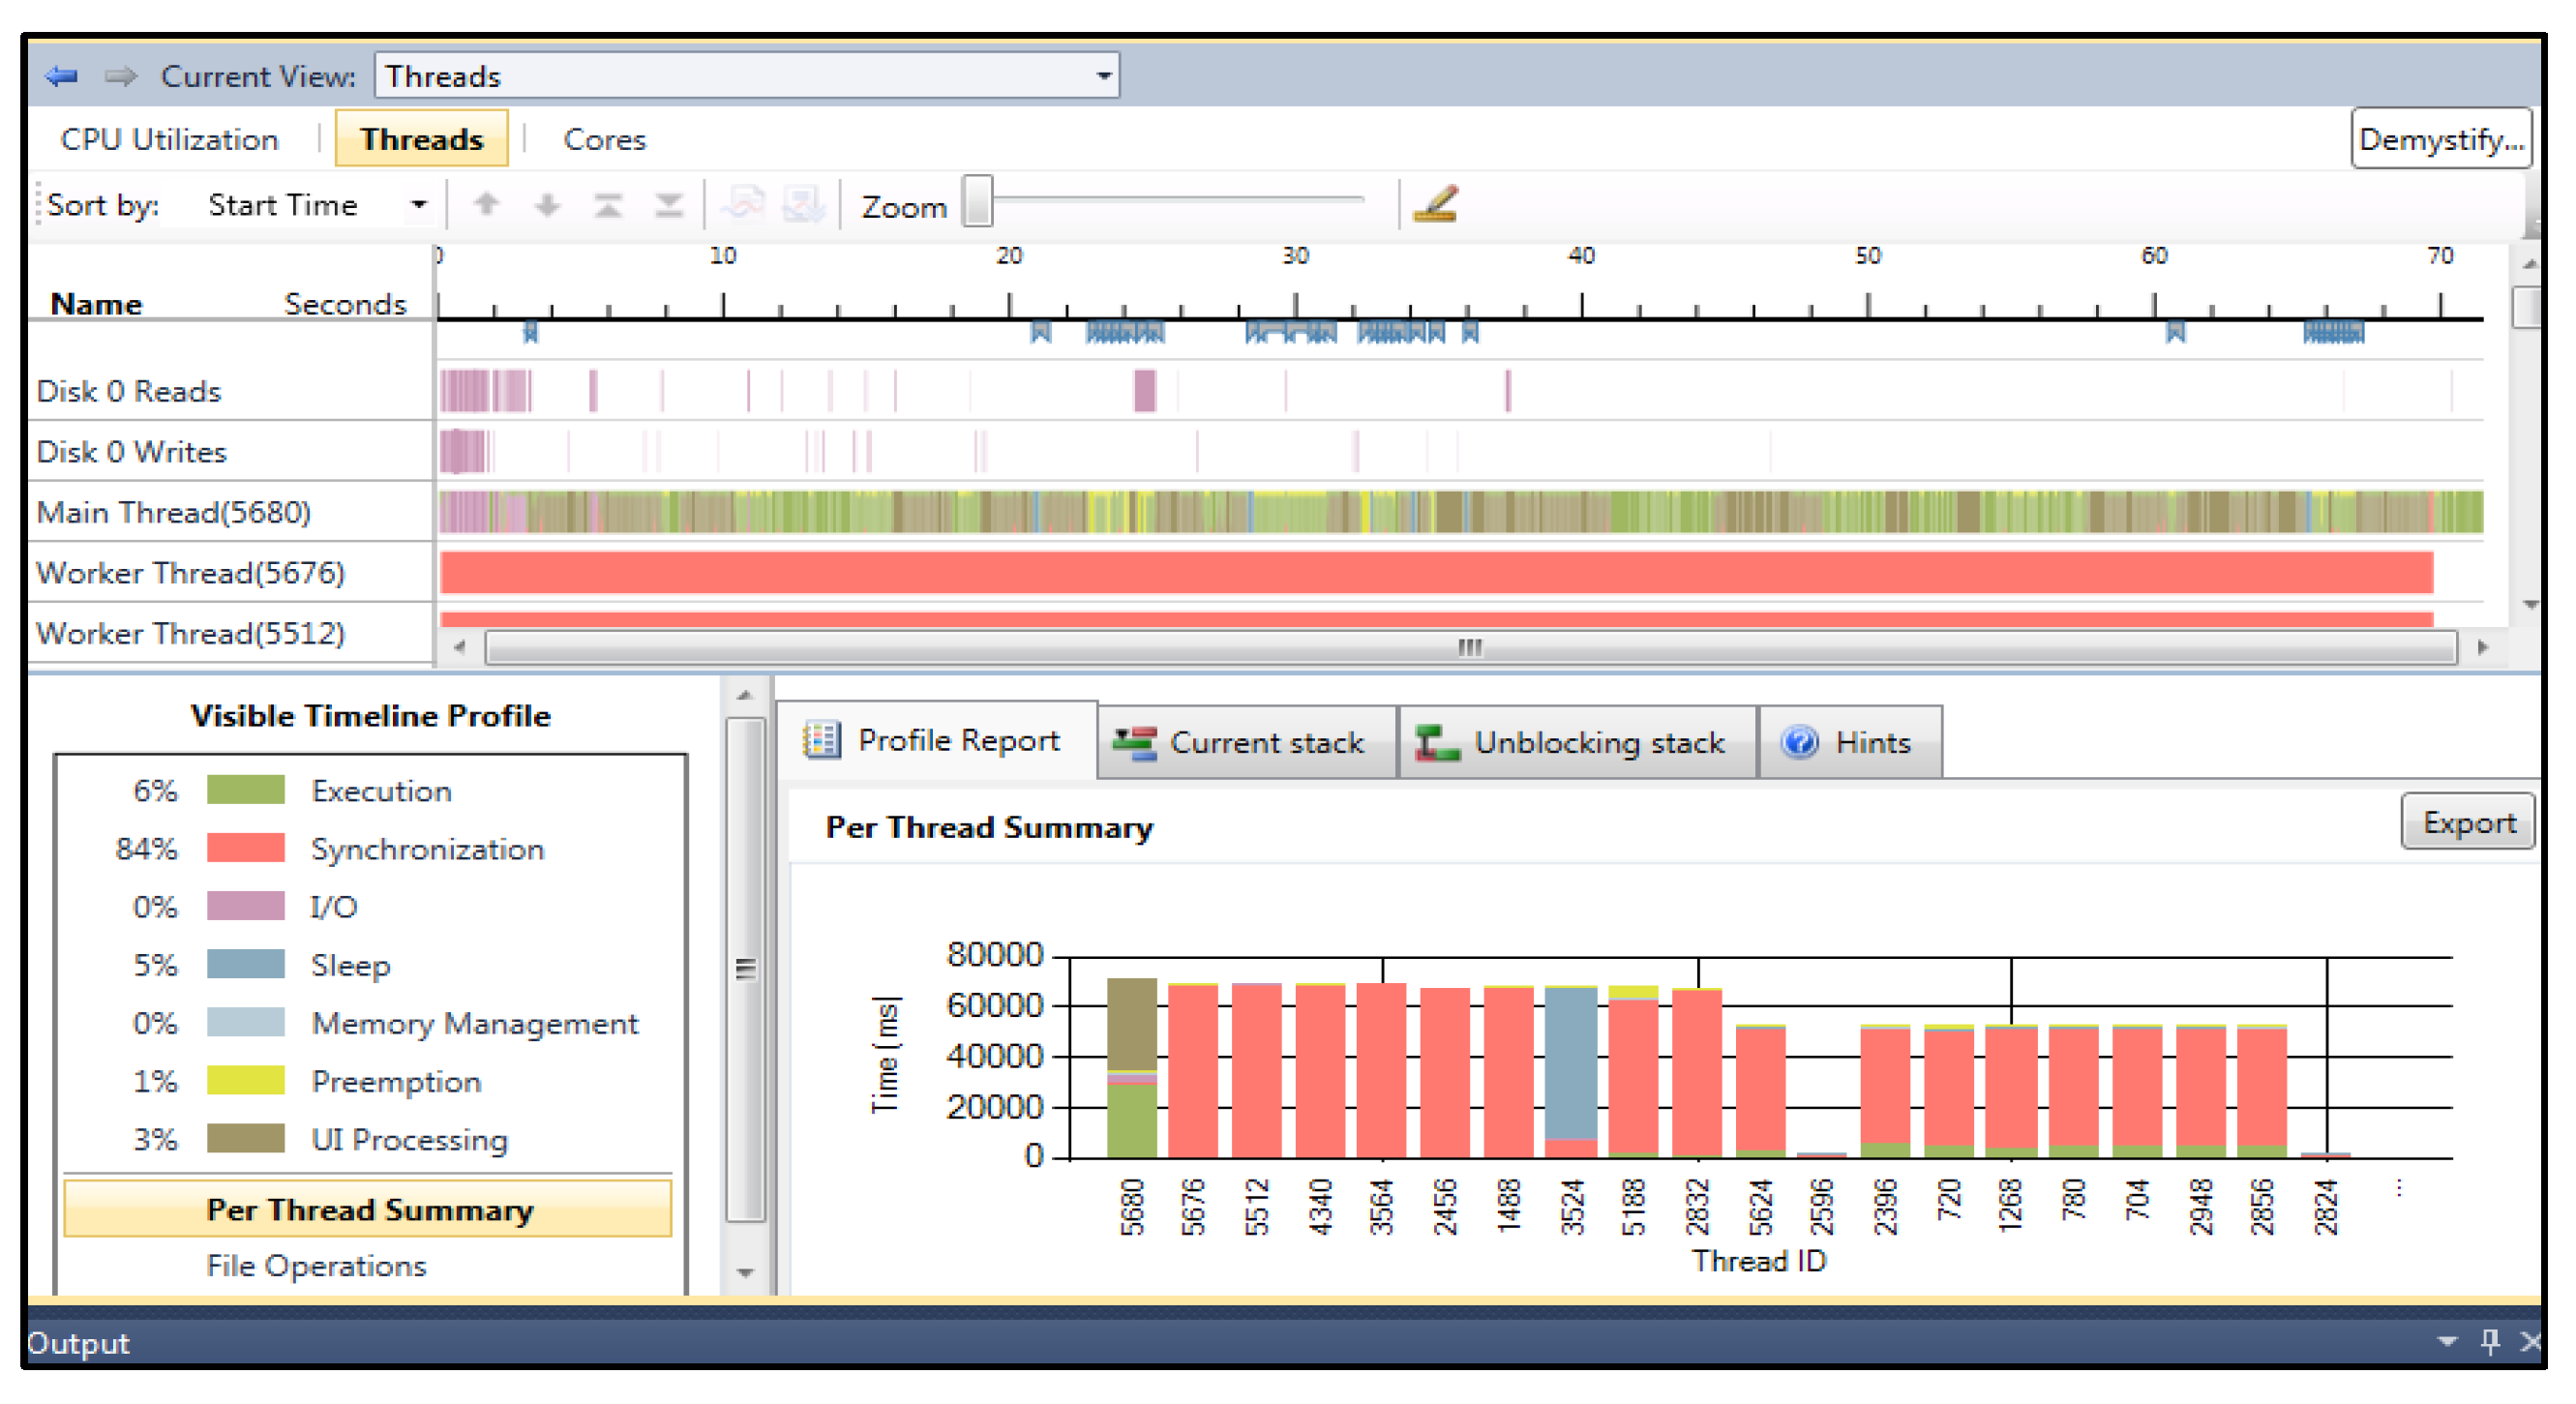
Task: Click the horizontal timeline scrollbar thumb
Action: 1468,647
